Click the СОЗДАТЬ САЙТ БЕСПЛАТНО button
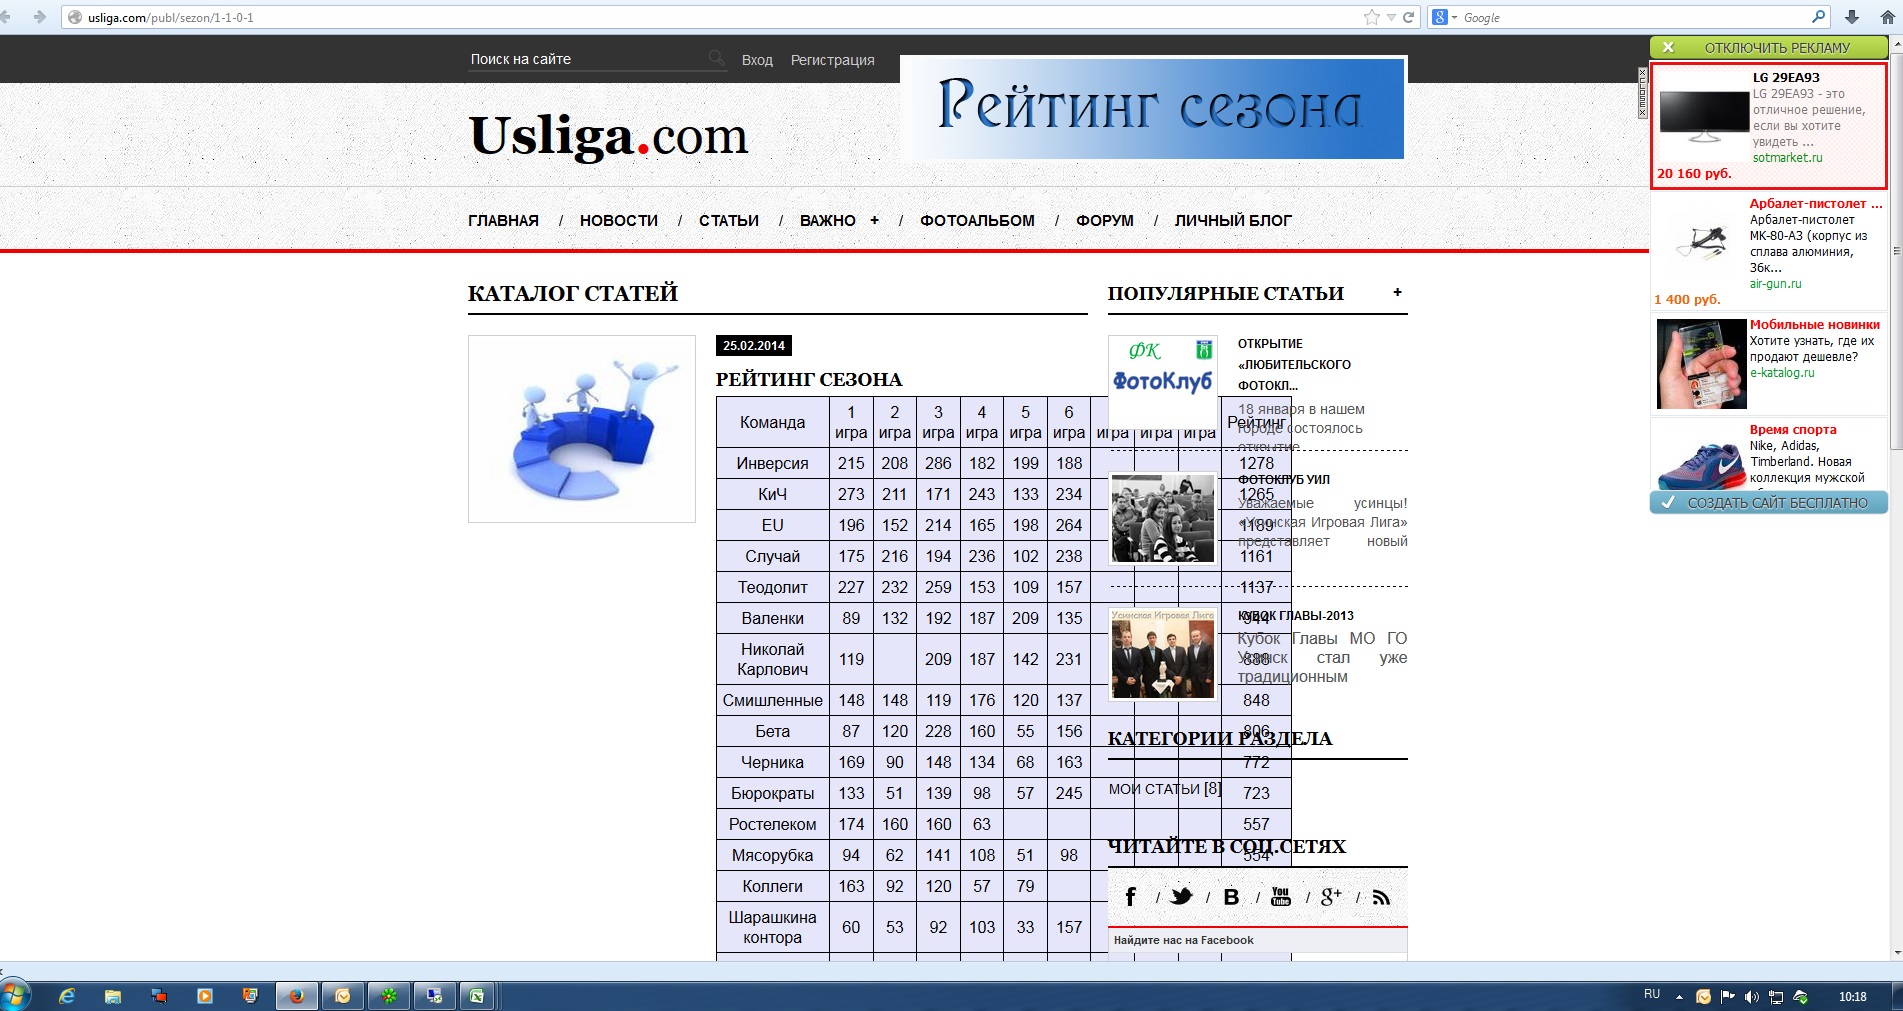 tap(1776, 503)
